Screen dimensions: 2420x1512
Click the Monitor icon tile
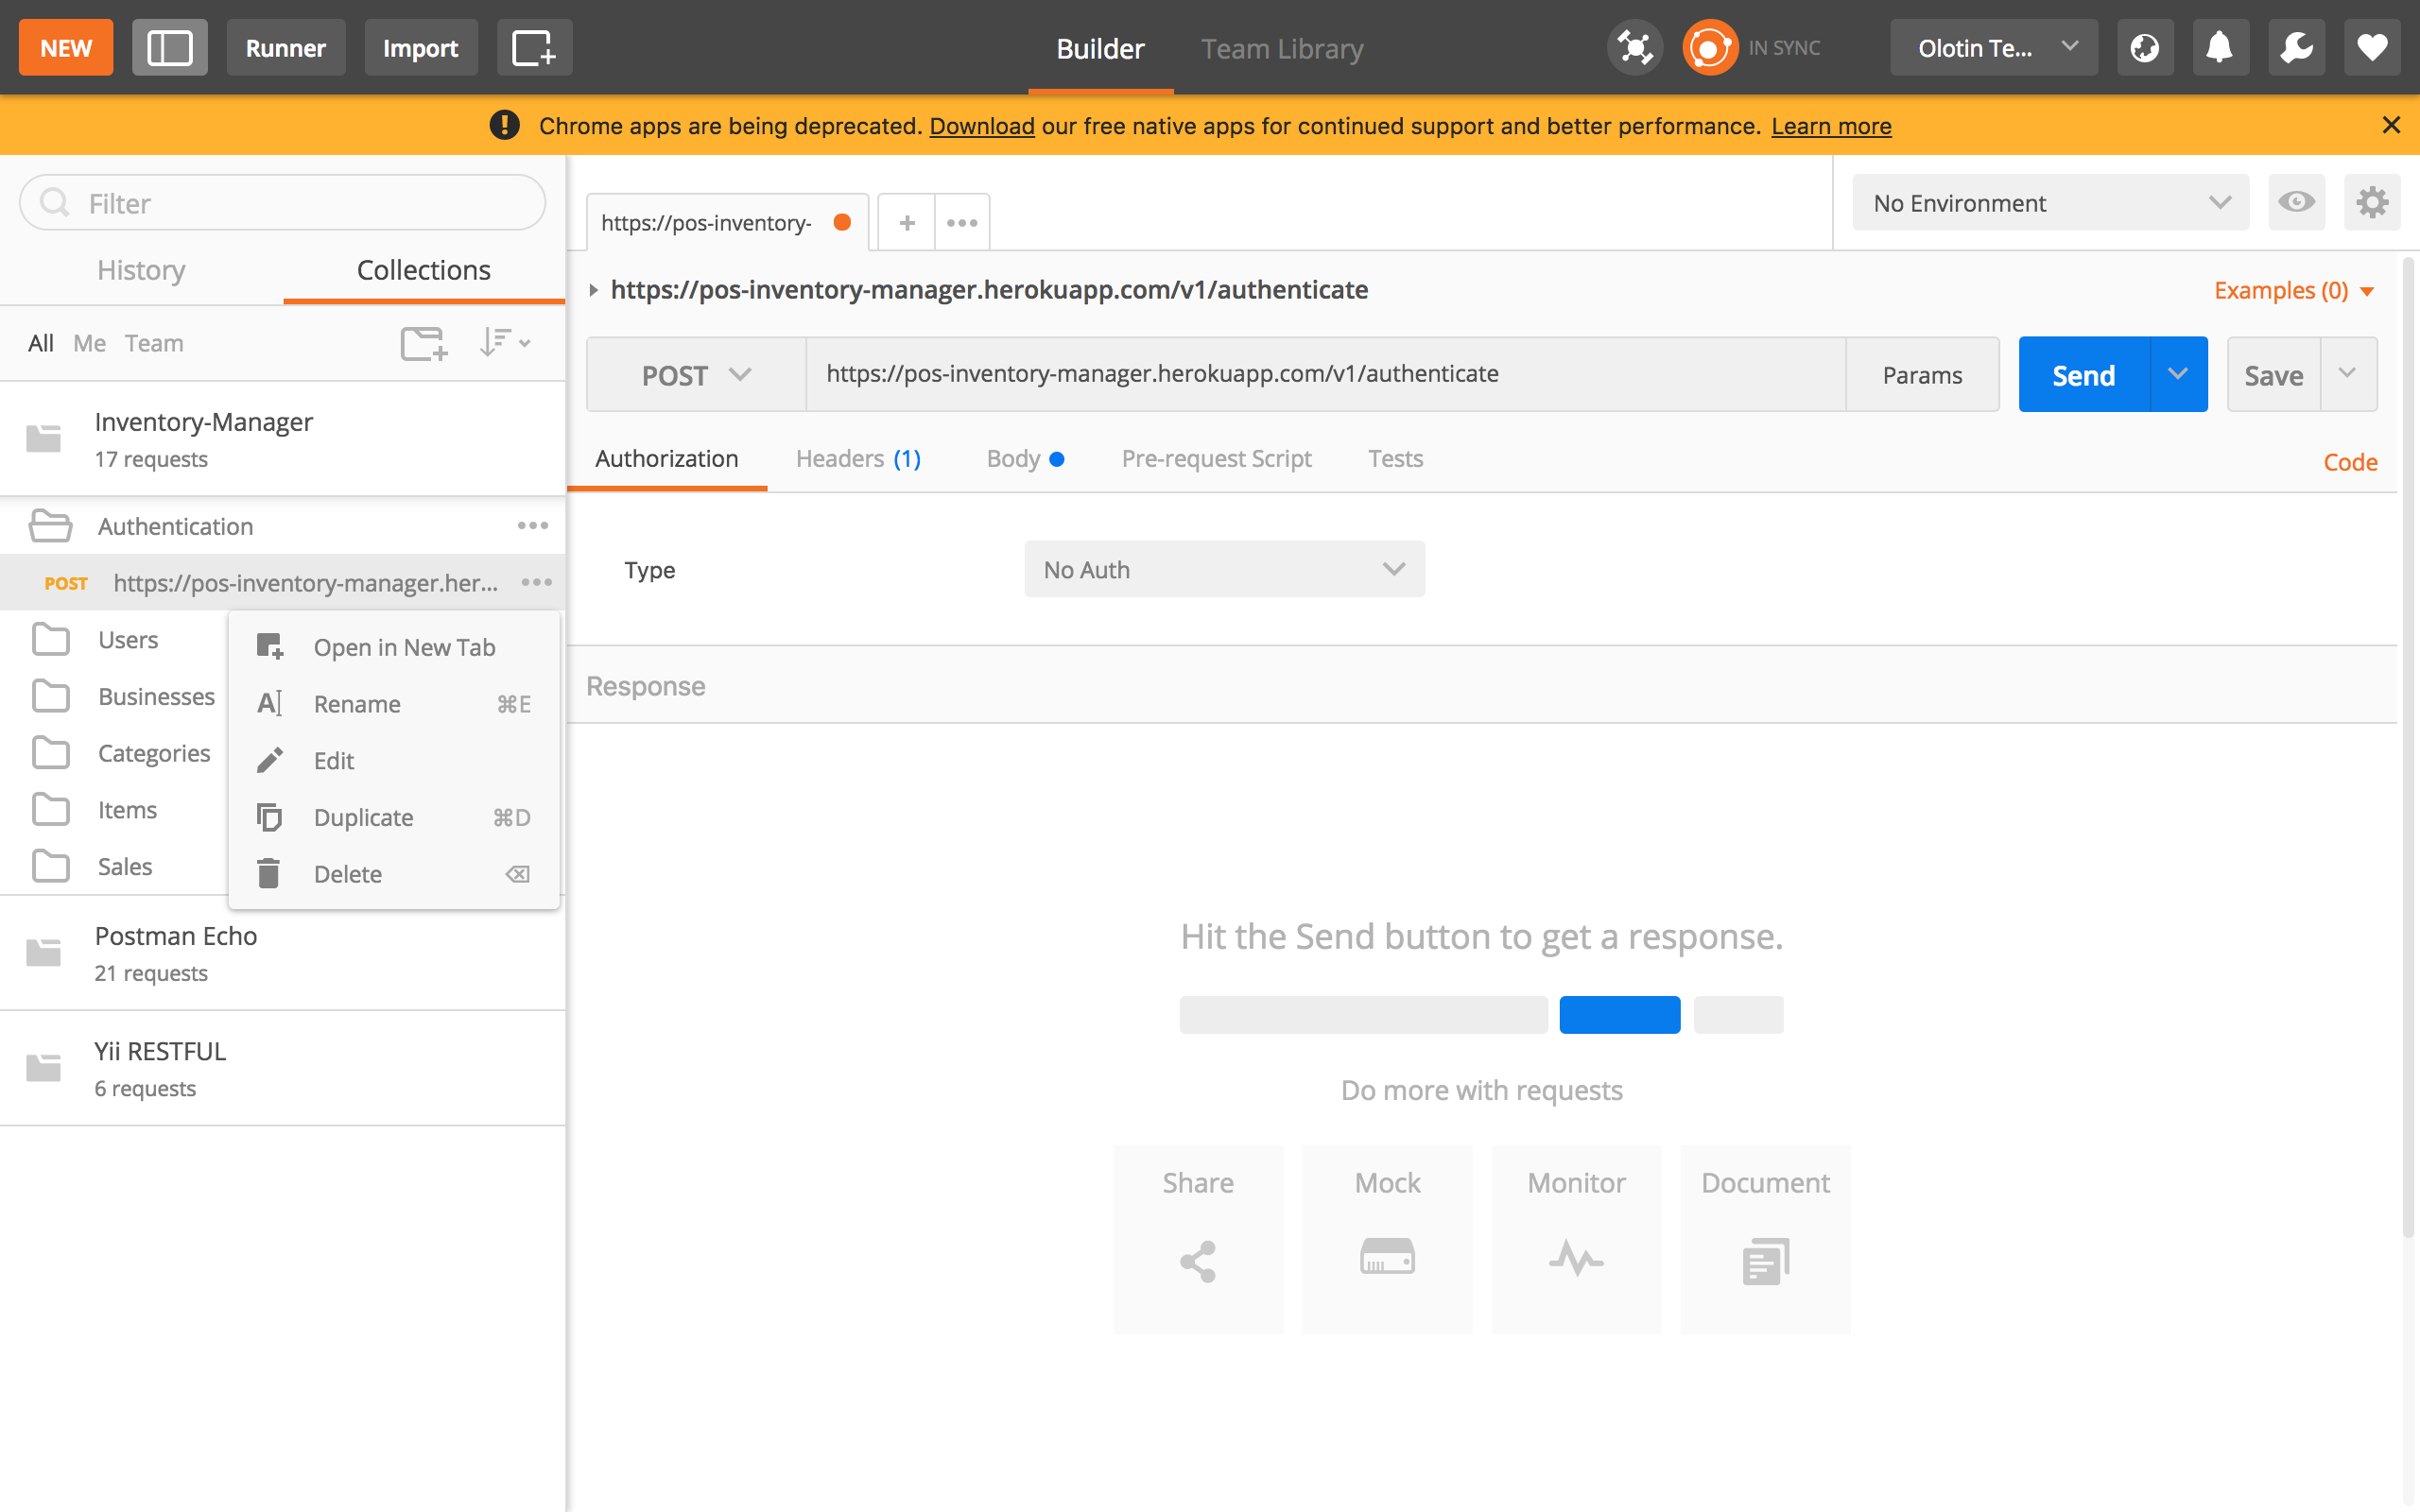tap(1576, 1240)
